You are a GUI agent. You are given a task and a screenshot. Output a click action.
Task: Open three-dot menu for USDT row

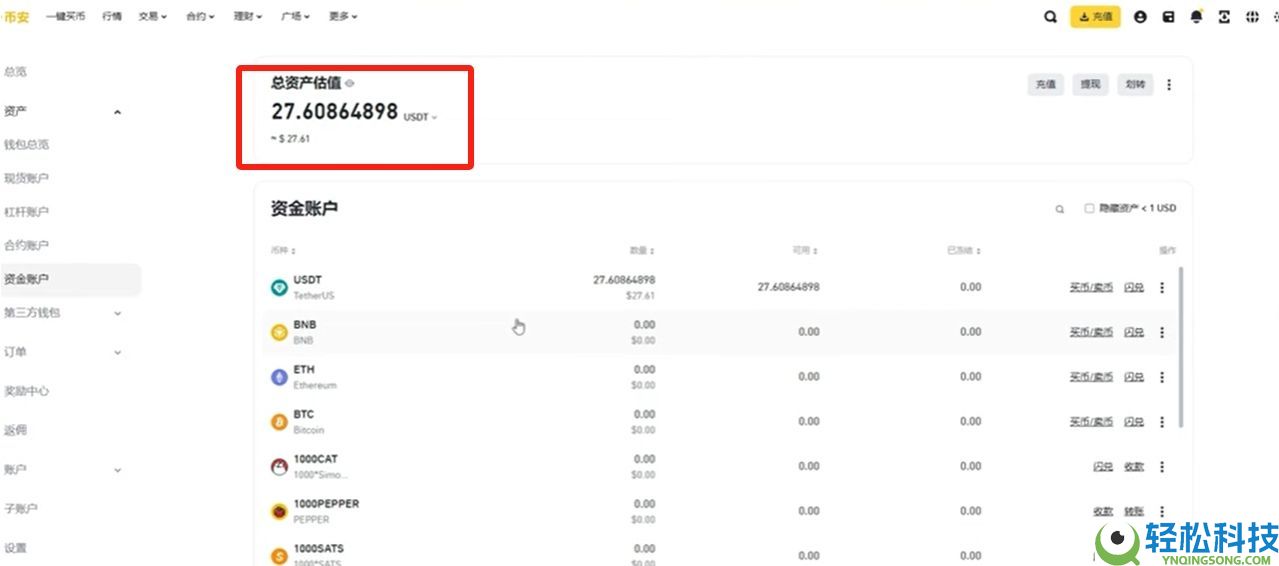[1162, 288]
